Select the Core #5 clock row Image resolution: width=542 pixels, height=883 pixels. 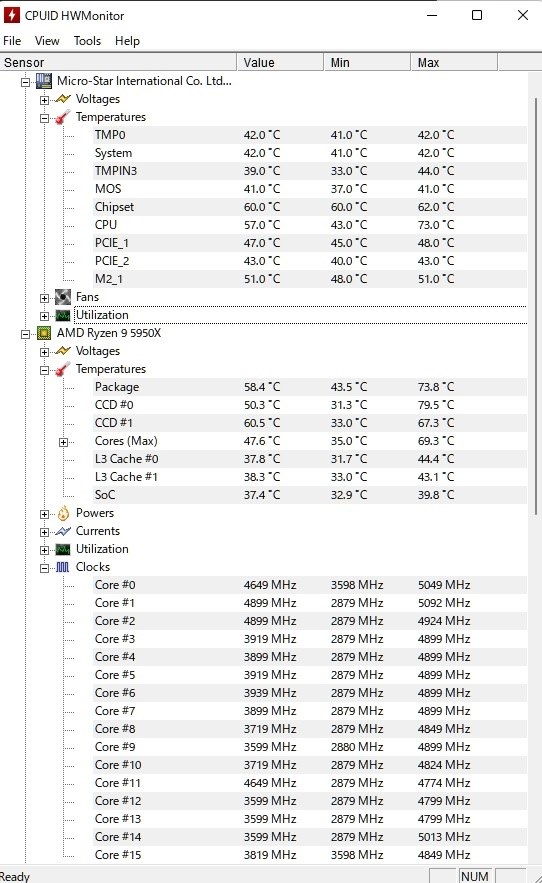(310, 675)
